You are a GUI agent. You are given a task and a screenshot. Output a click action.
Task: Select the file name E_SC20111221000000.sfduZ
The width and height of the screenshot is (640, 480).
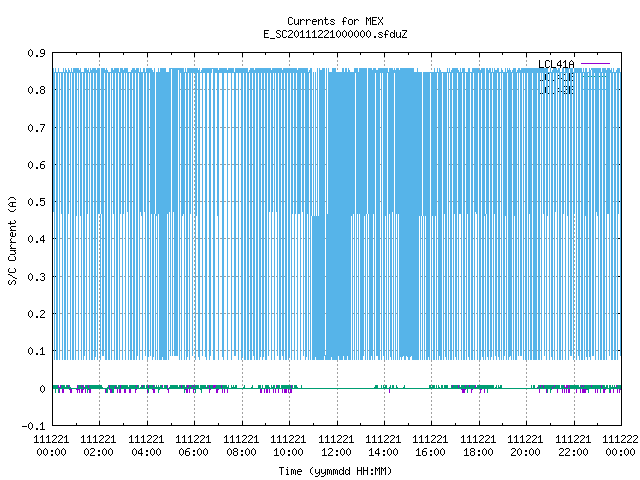coord(335,34)
